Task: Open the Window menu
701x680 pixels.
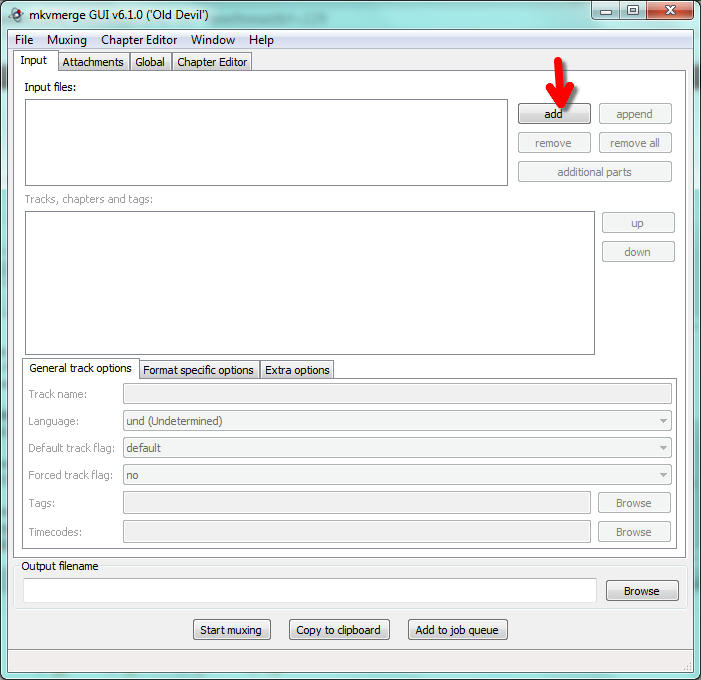Action: tap(213, 40)
